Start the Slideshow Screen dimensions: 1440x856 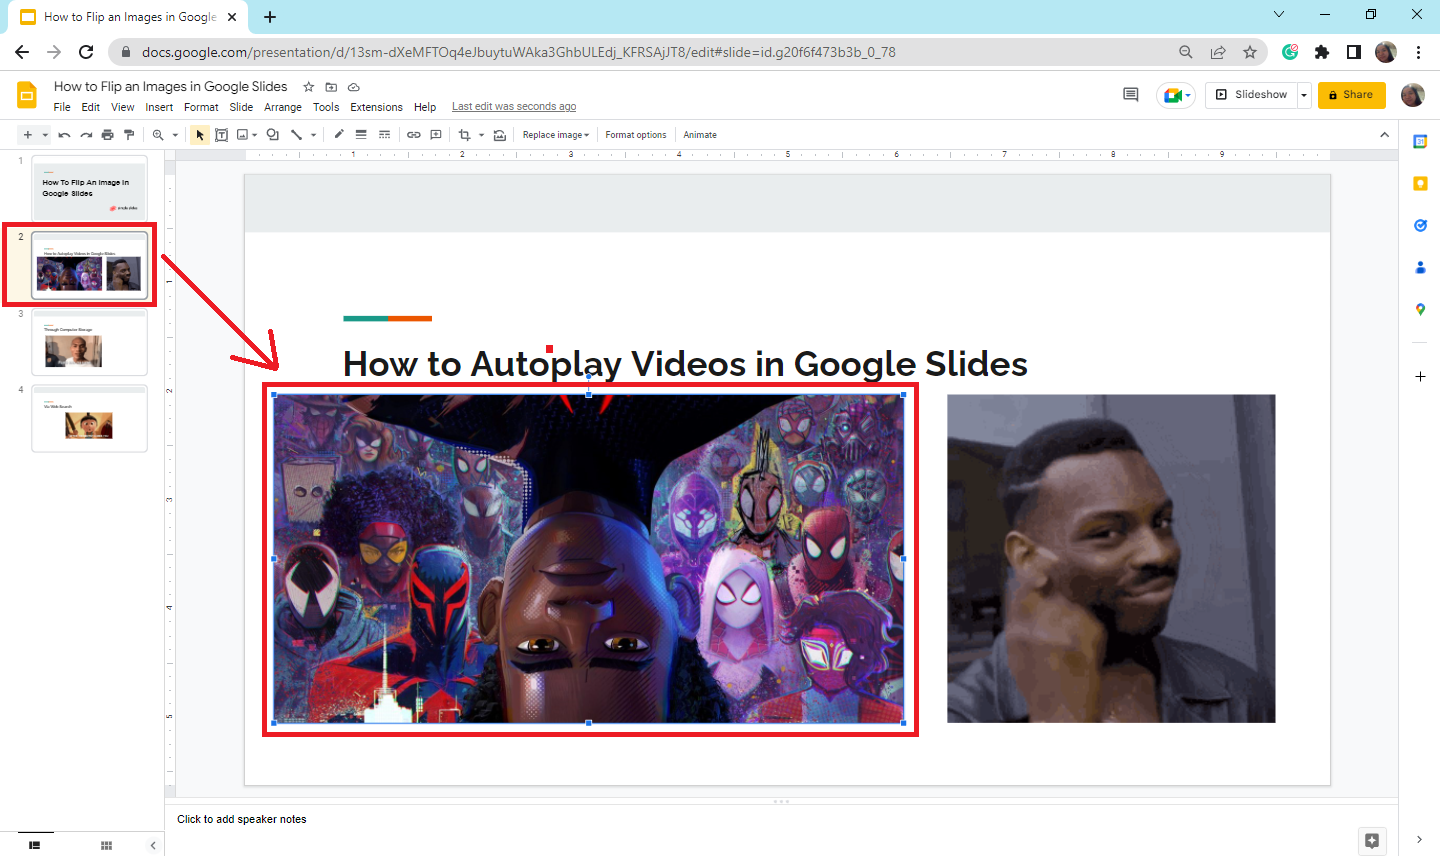(1251, 95)
